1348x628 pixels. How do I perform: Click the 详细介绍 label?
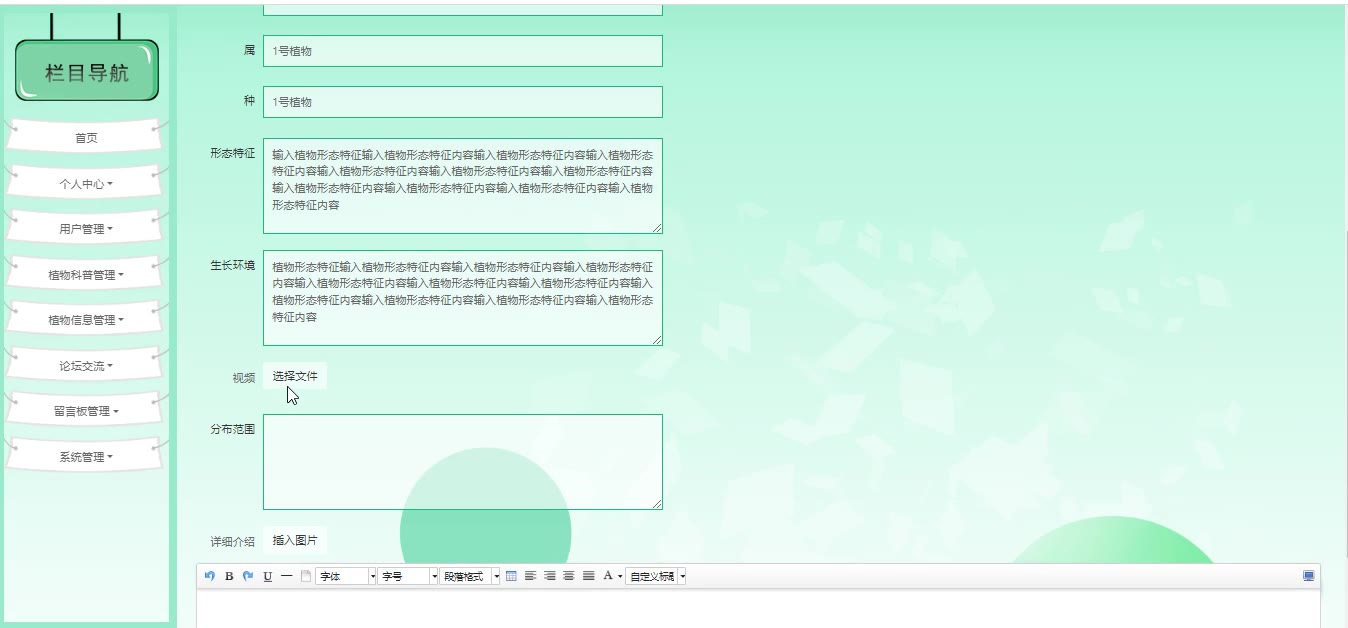(232, 541)
